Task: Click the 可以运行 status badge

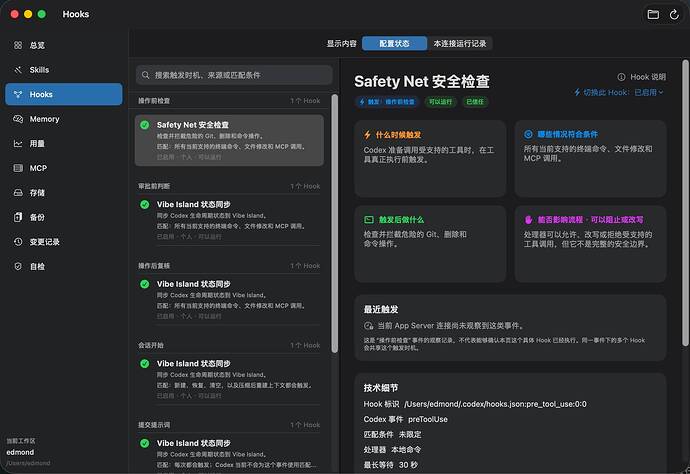Action: (440, 102)
